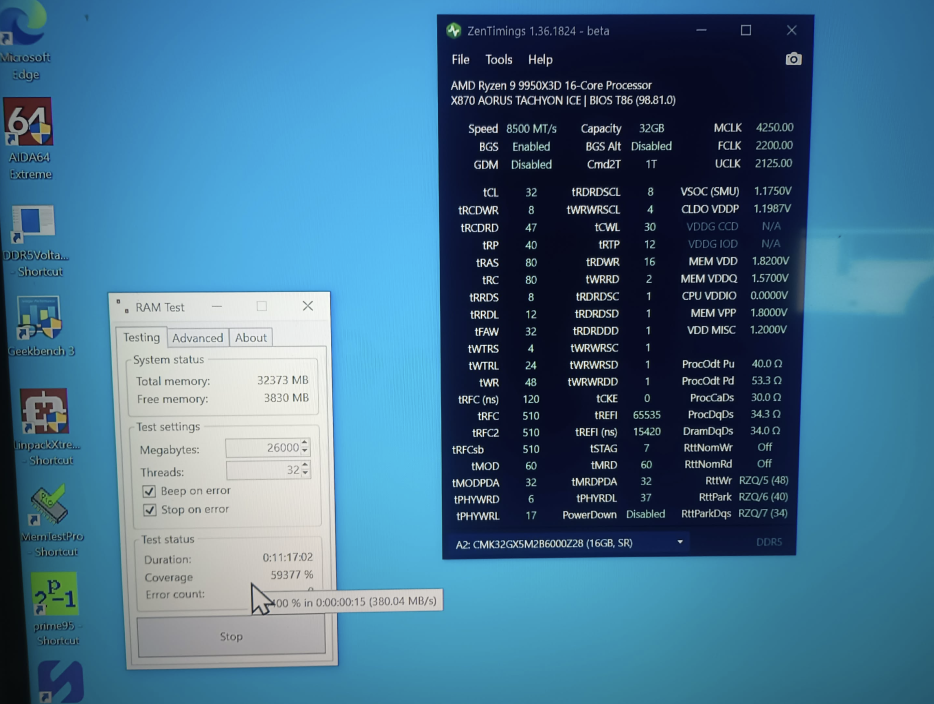Click the PowerDown Disabled value
934x704 pixels.
(645, 514)
